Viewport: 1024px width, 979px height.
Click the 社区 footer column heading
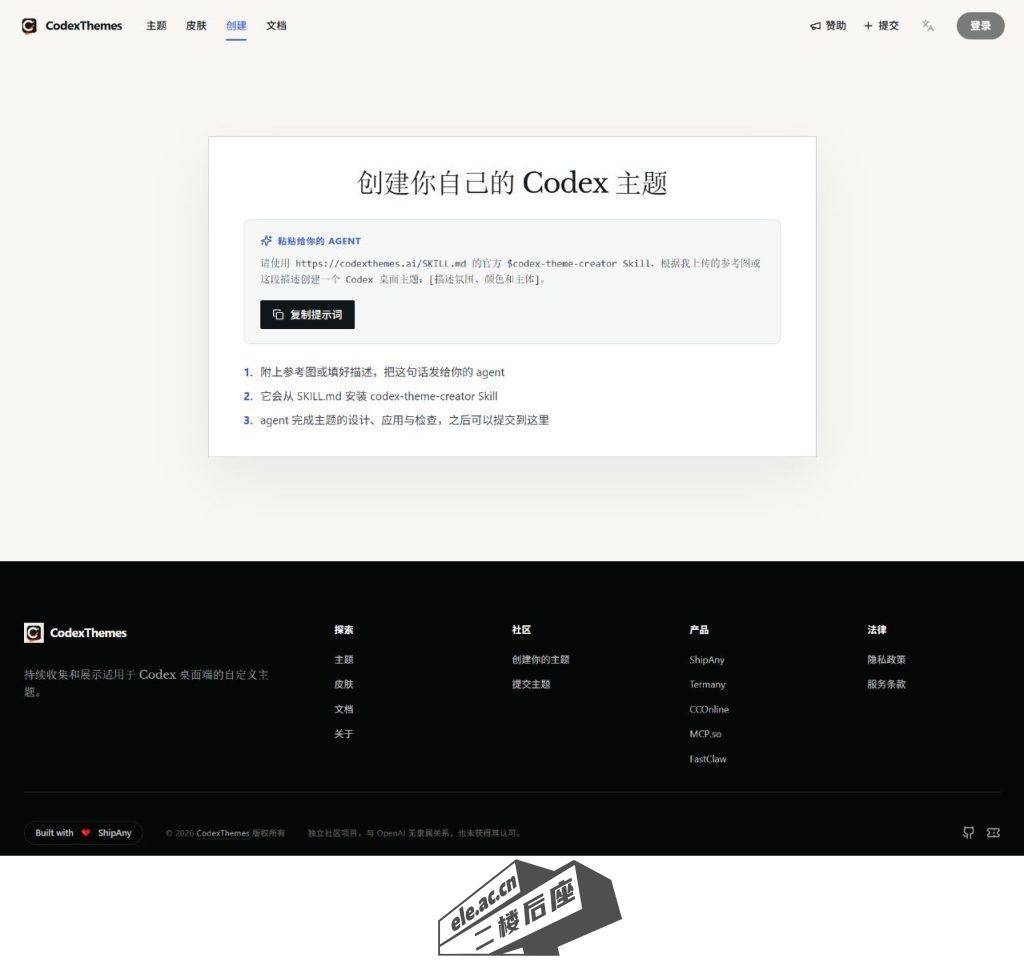click(x=521, y=630)
